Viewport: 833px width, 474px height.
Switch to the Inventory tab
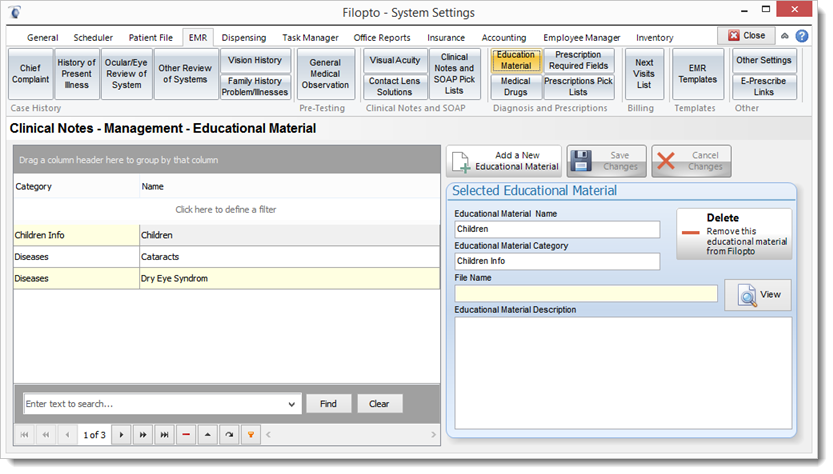point(654,38)
